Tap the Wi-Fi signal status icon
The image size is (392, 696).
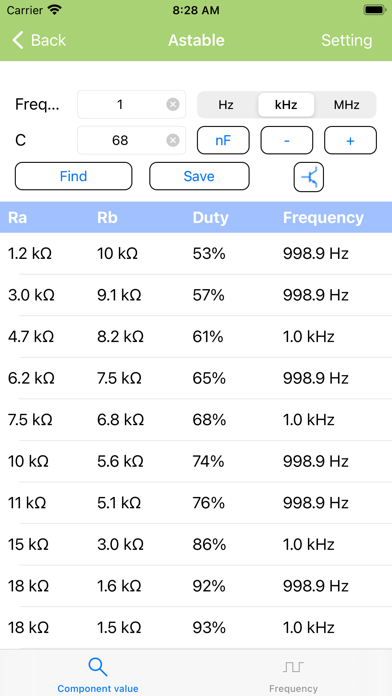[55, 10]
